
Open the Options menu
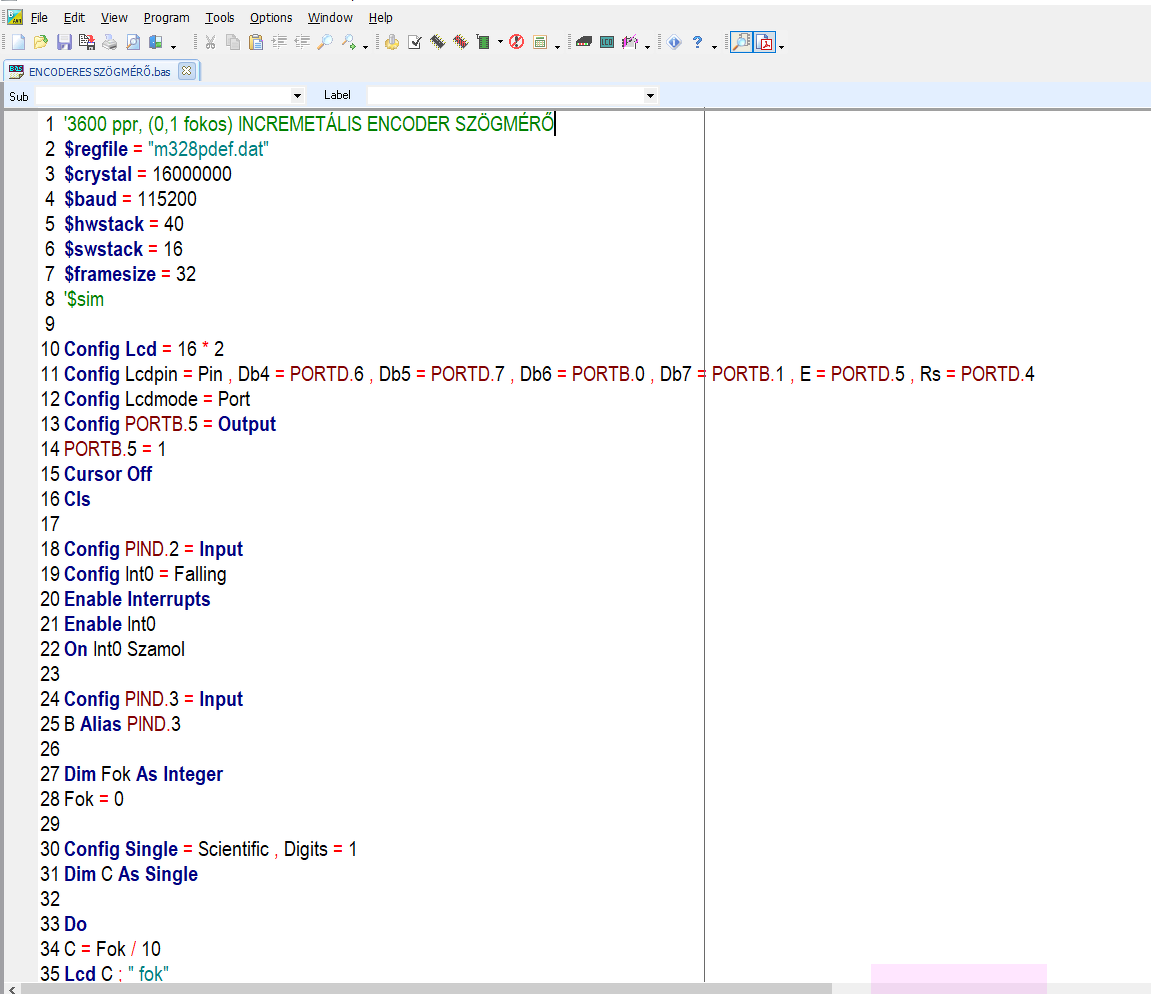coord(271,18)
